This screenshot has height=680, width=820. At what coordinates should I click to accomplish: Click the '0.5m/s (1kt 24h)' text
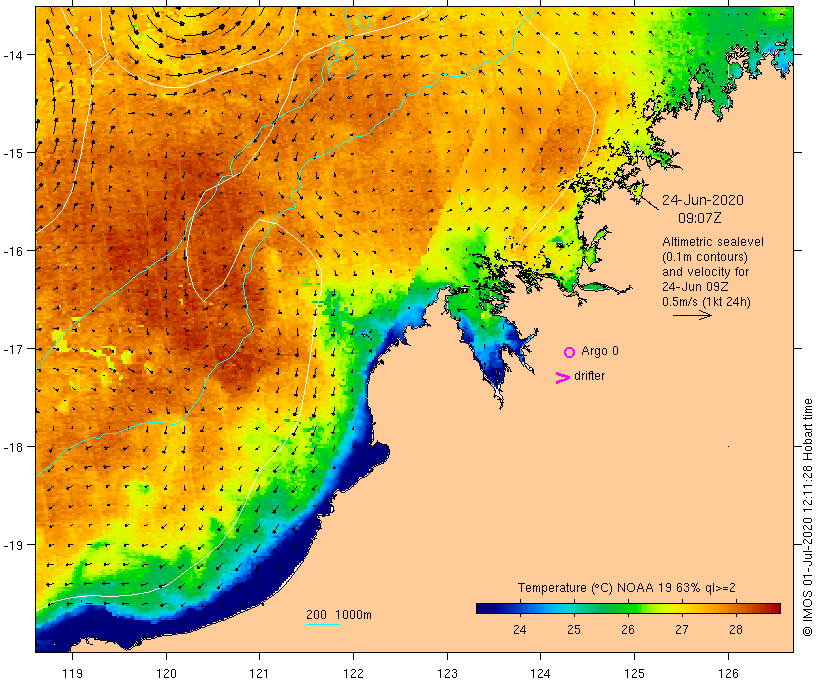[706, 302]
